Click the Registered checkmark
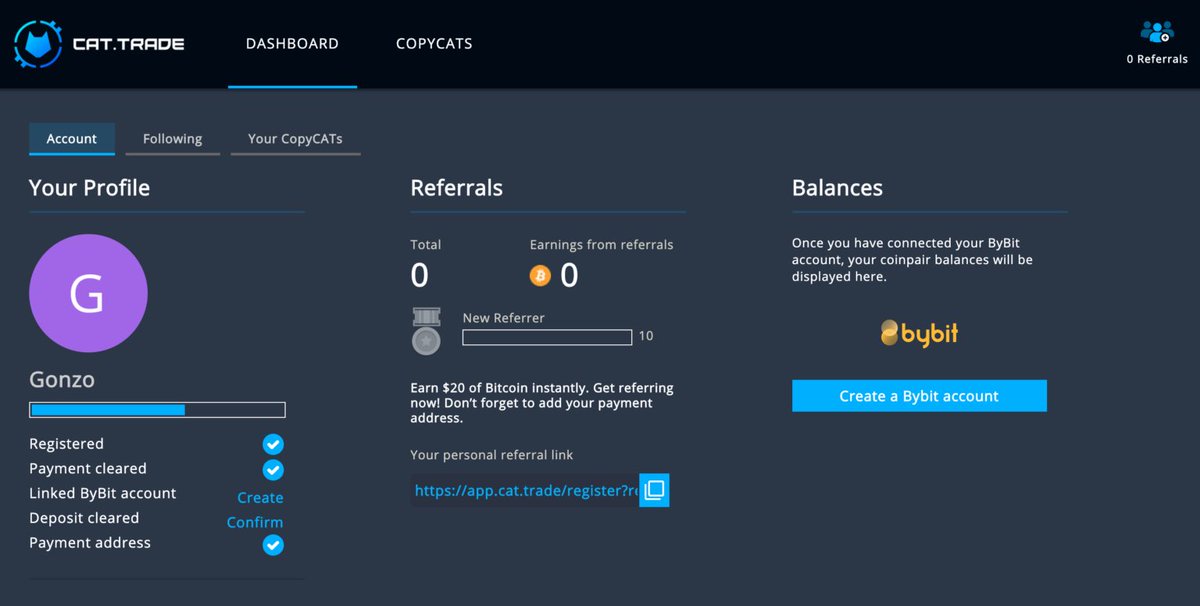This screenshot has height=606, width=1200. click(x=273, y=444)
